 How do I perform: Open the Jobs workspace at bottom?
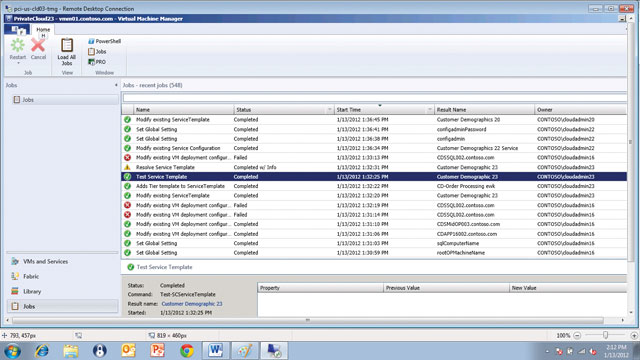click(x=62, y=306)
